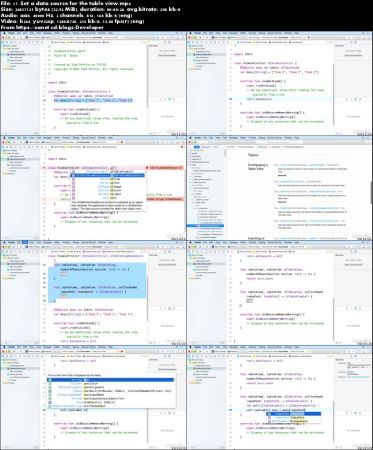Click the red error banner on the class line
The image size is (373, 450).
click(x=164, y=168)
